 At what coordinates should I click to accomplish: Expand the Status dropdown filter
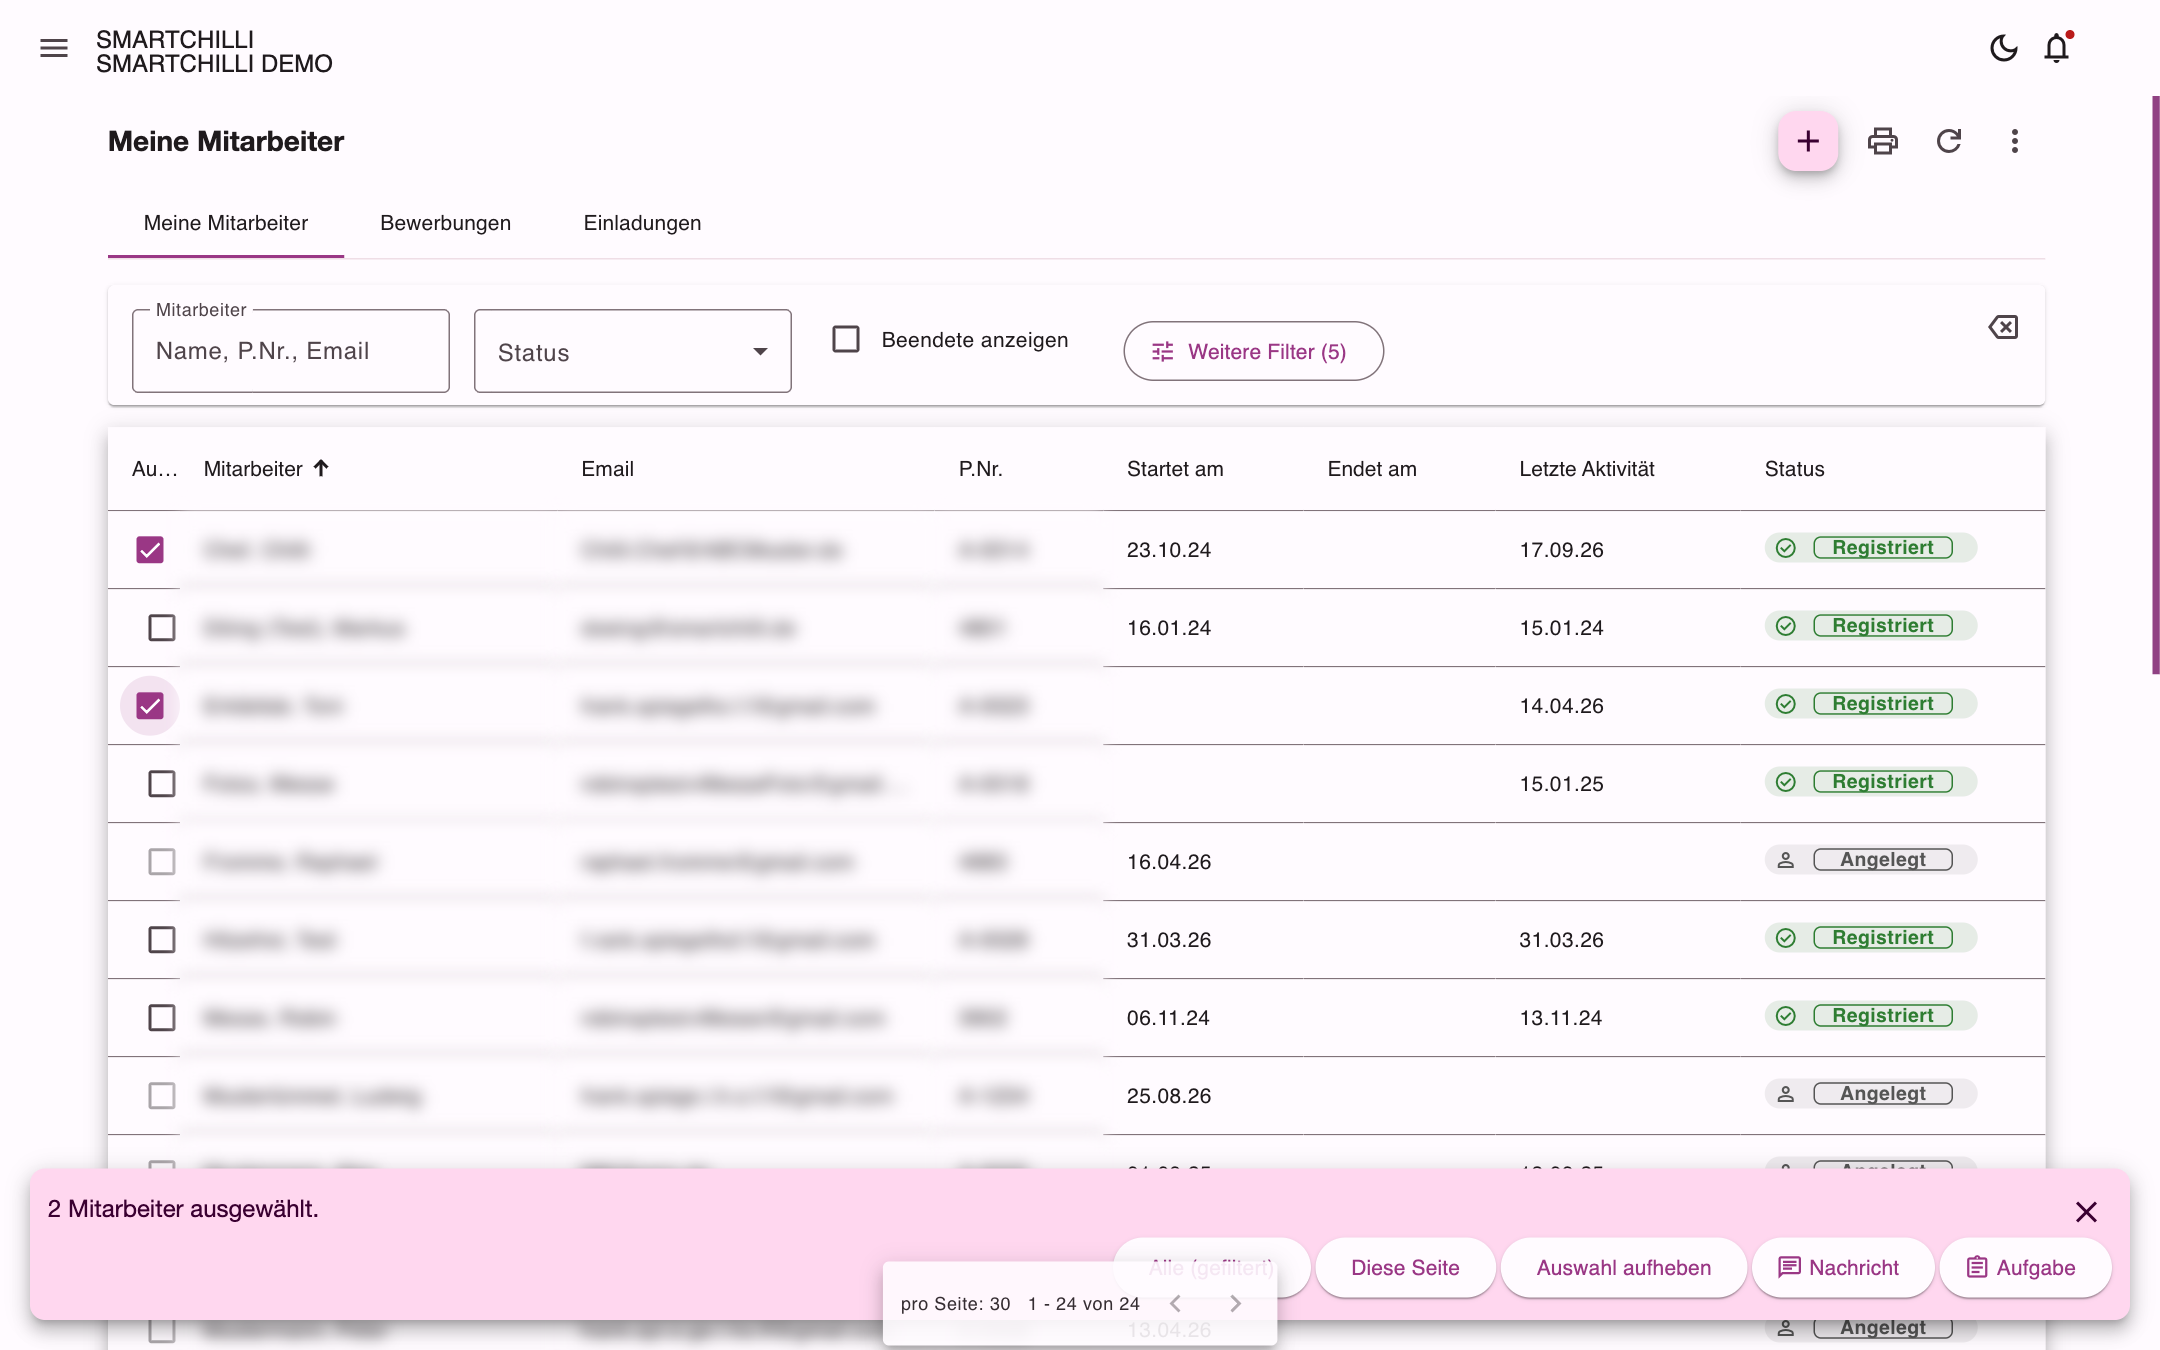(633, 351)
